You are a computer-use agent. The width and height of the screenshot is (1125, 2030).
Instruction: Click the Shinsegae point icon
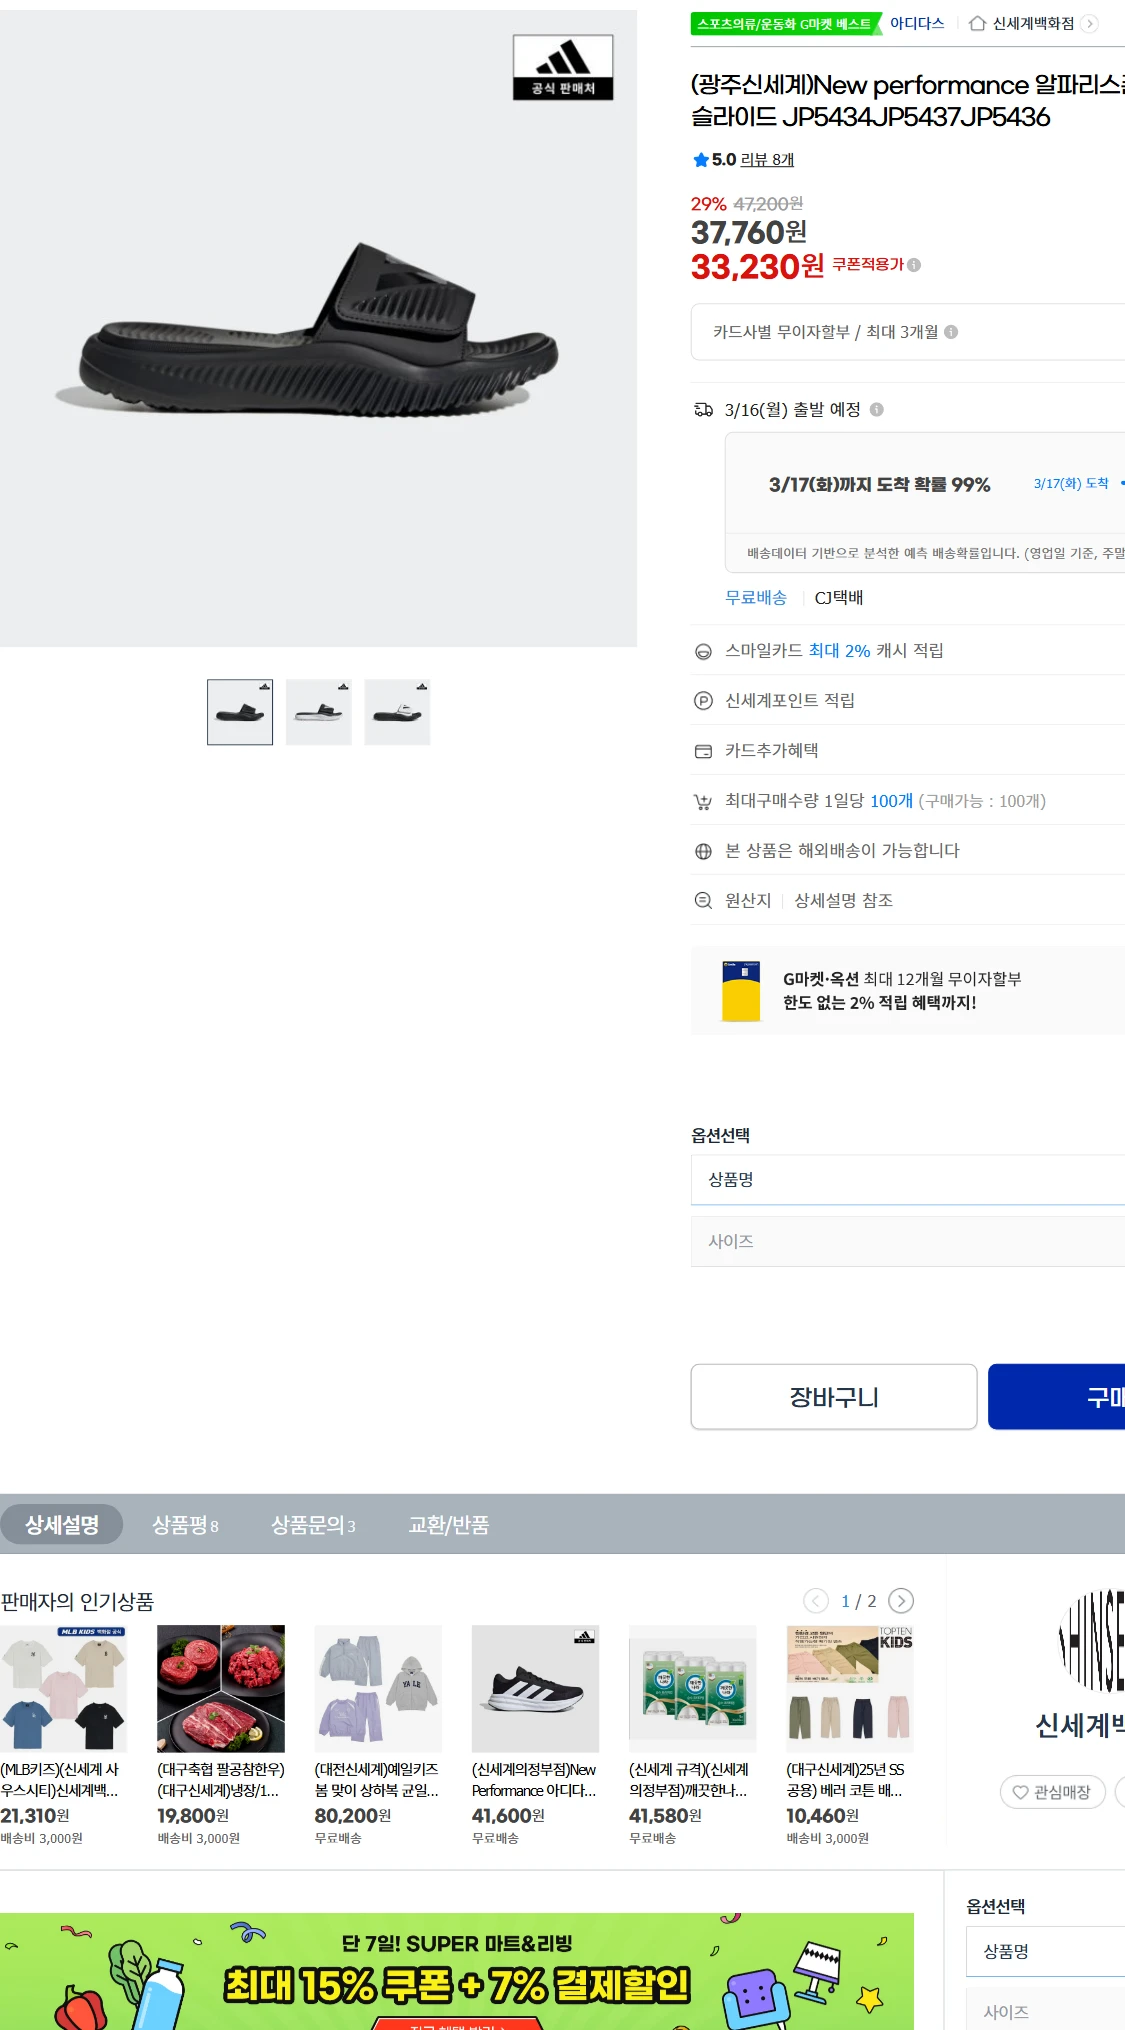[x=703, y=701]
